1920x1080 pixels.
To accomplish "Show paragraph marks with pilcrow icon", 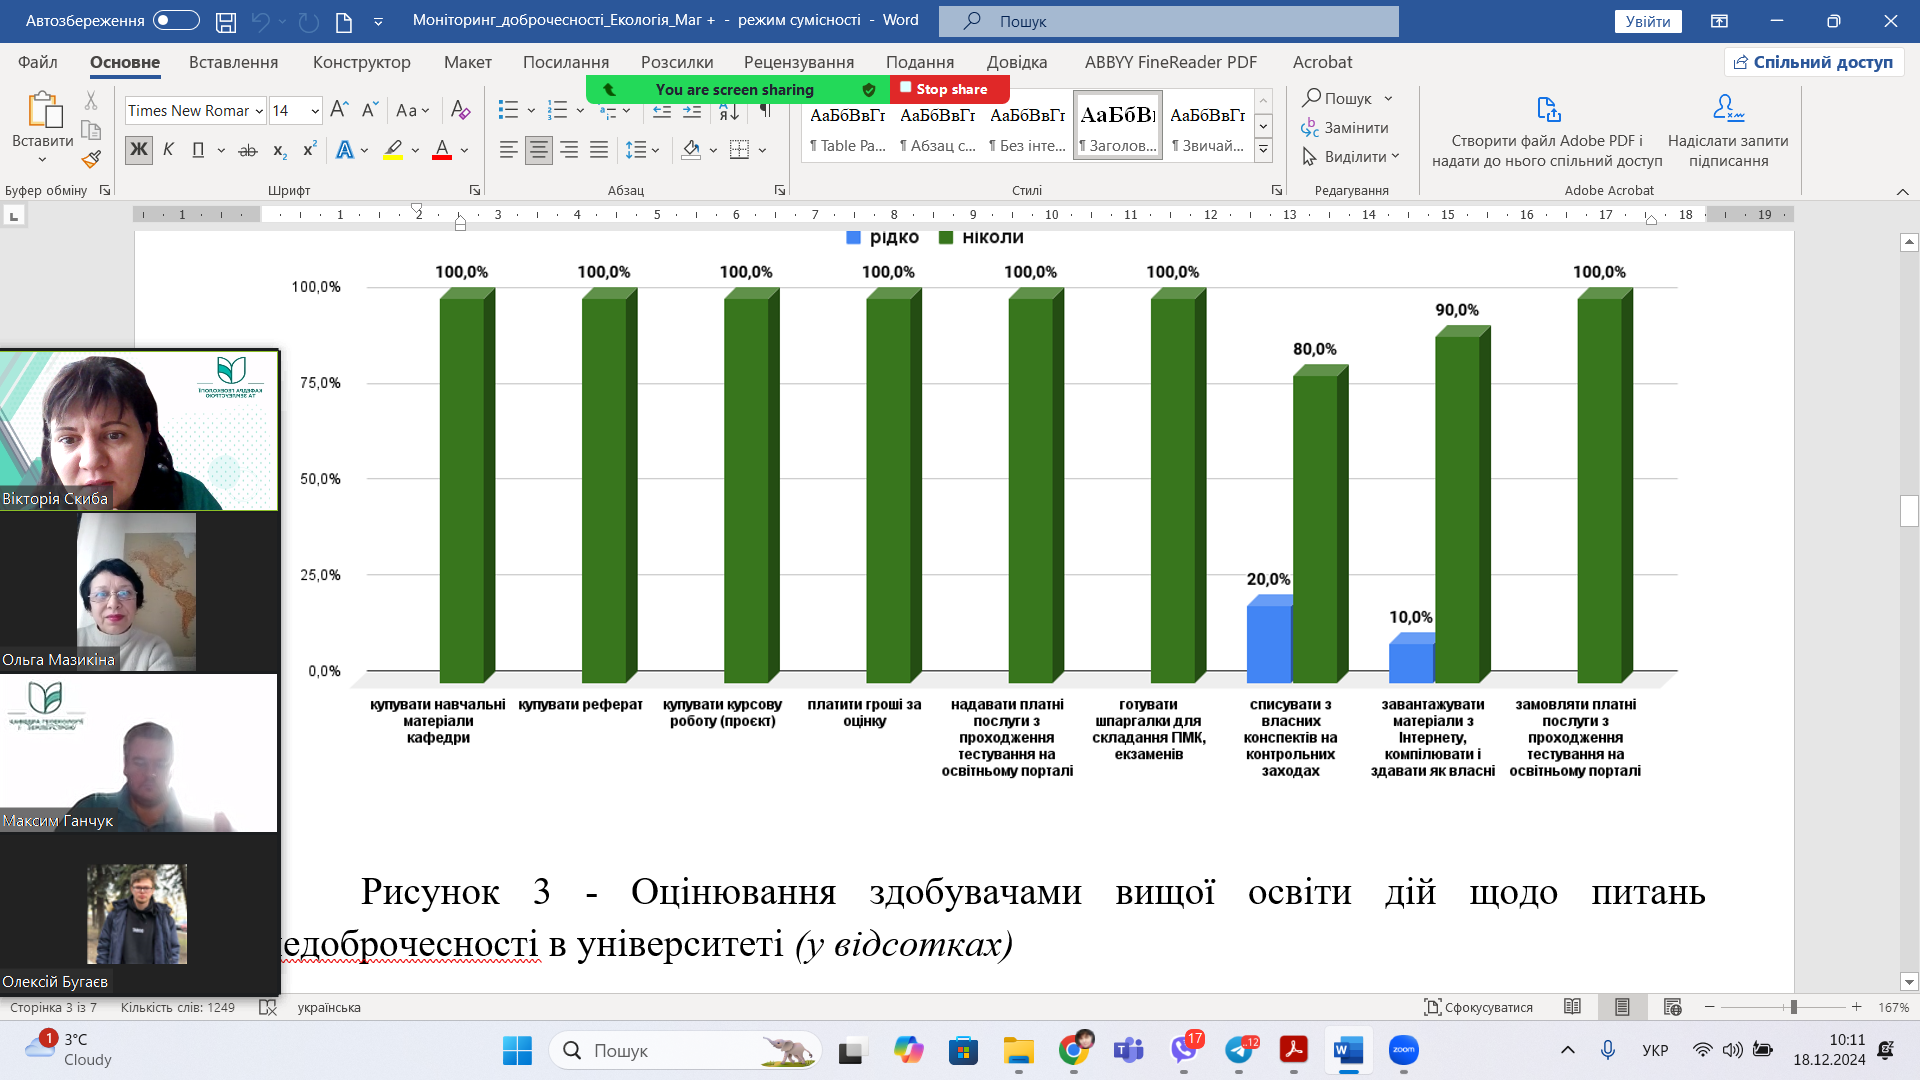I will pyautogui.click(x=765, y=110).
